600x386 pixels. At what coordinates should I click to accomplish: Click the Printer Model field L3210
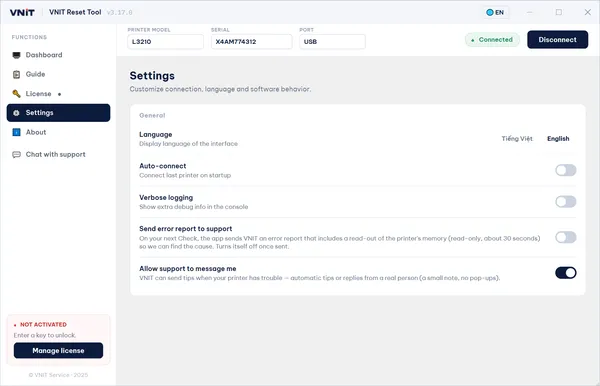165,42
